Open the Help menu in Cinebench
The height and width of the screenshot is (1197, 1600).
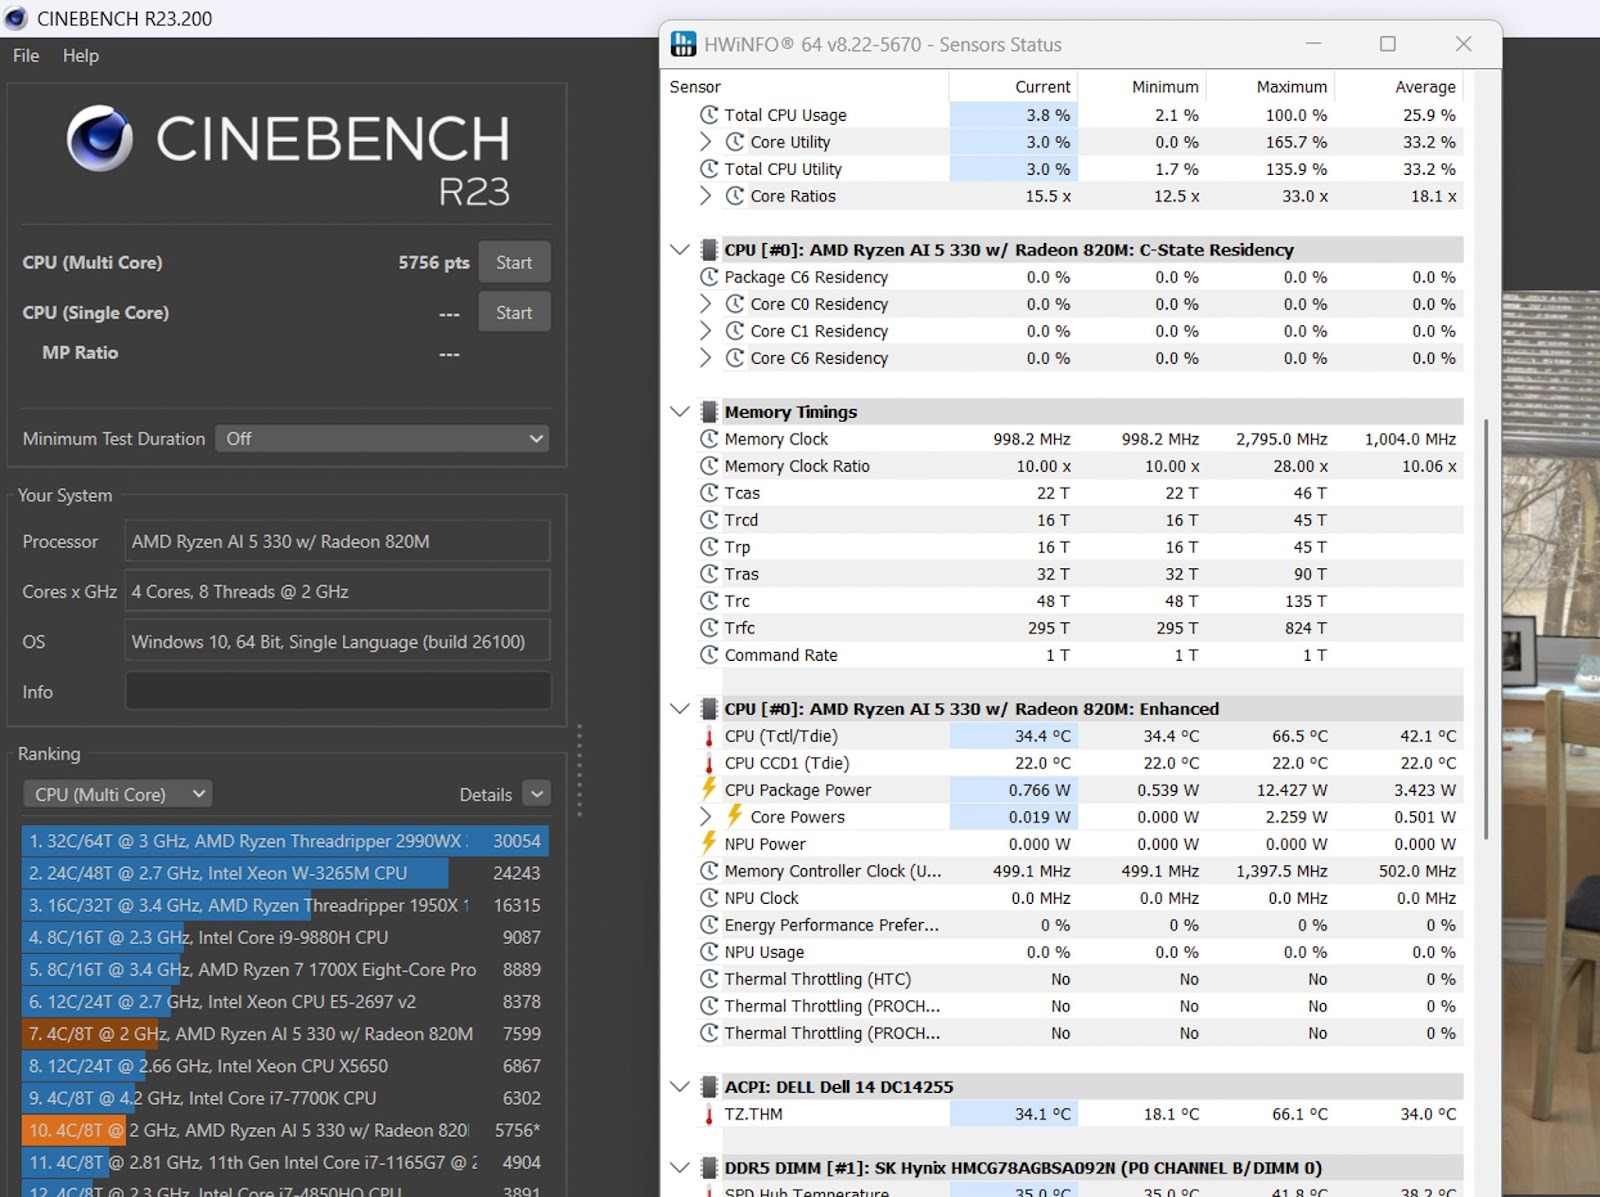(81, 56)
